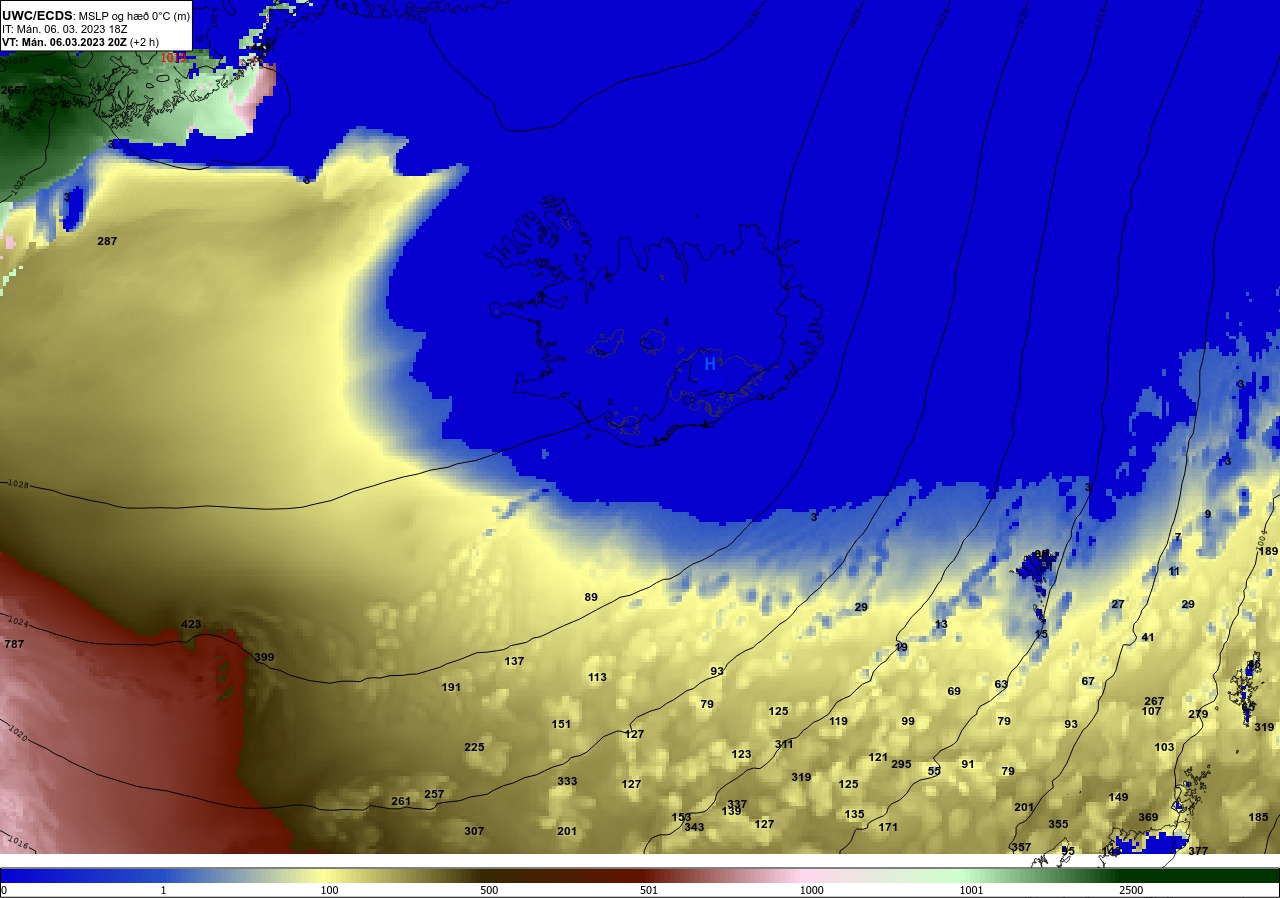This screenshot has width=1280, height=898.
Task: Click the value 89 south of Iceland
Action: [x=591, y=597]
